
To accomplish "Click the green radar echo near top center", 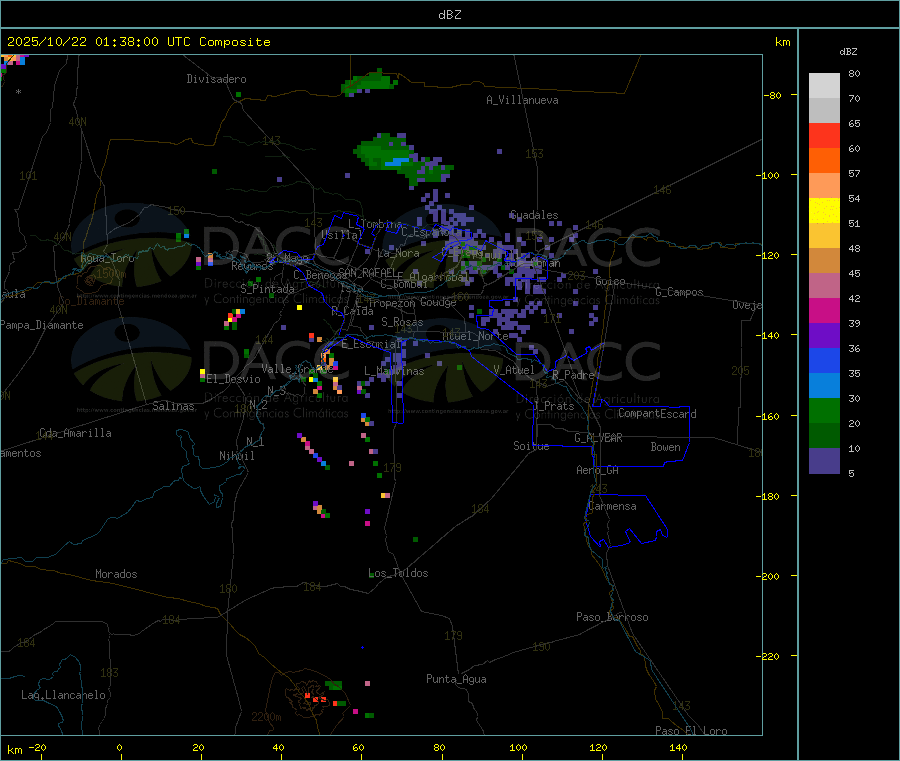I will (369, 82).
